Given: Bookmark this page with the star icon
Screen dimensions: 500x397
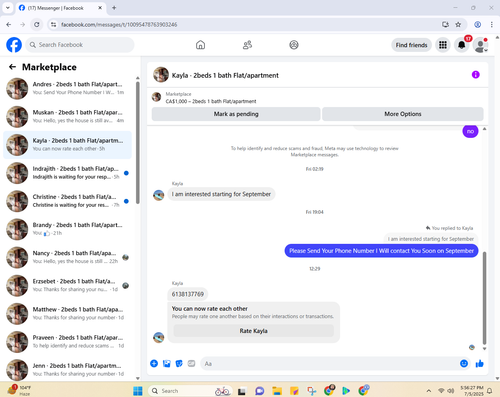Looking at the screenshot, I should click(458, 24).
